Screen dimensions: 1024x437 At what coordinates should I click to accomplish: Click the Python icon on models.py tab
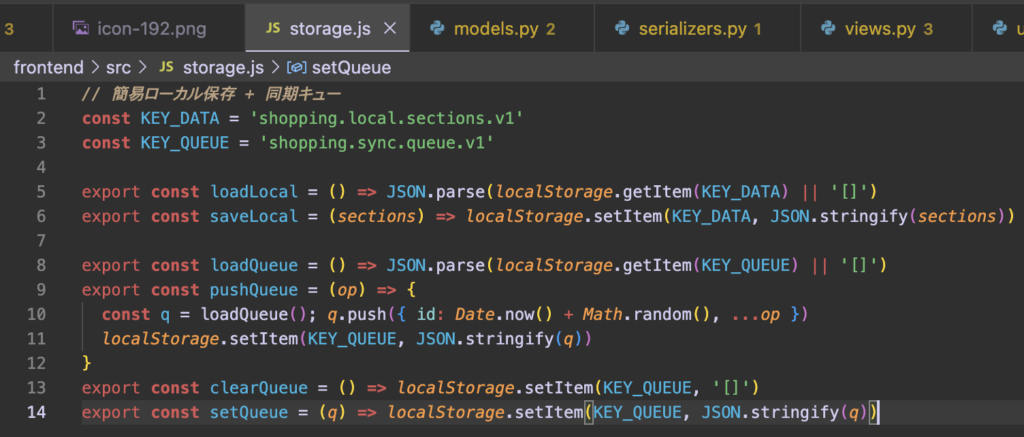coord(437,29)
